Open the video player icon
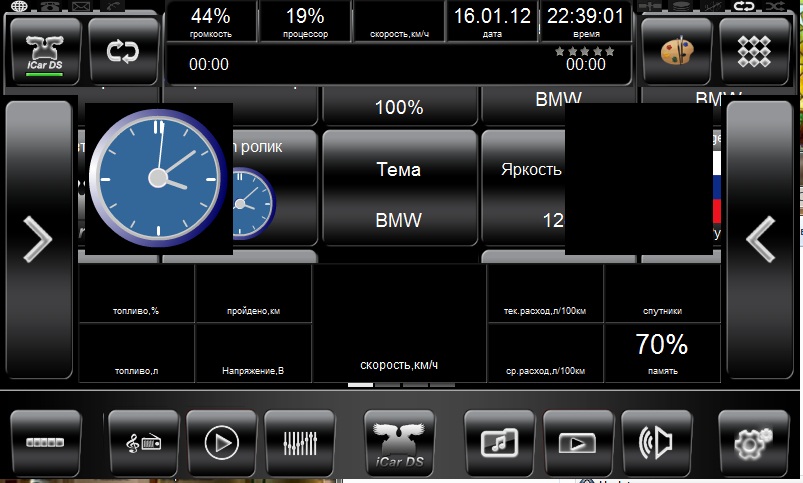The image size is (803, 483). 578,441
